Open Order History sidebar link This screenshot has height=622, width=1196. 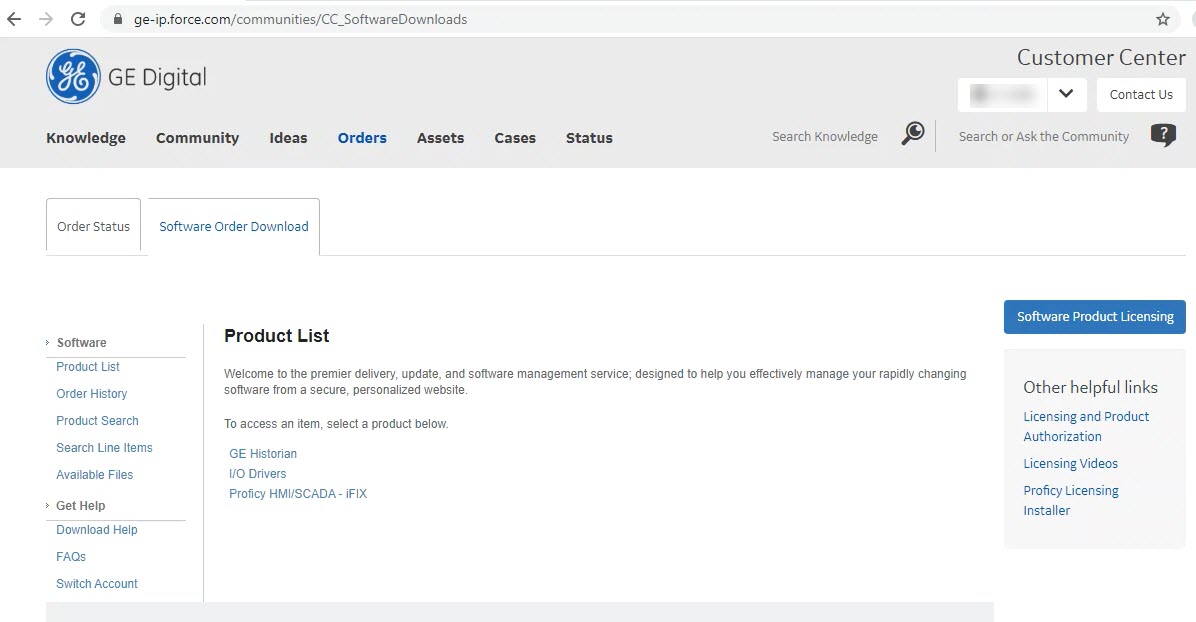click(x=92, y=394)
